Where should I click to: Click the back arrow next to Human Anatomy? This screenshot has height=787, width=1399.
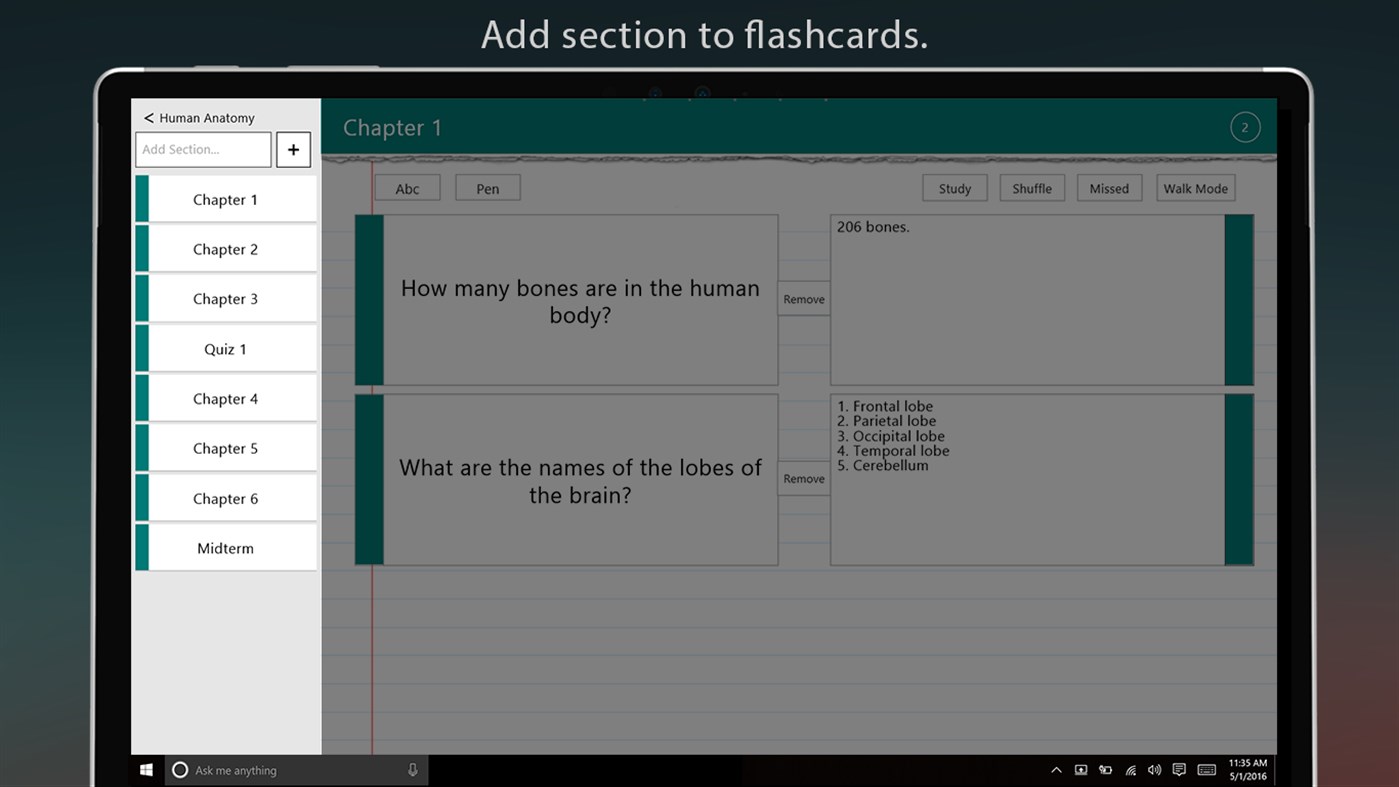tap(148, 117)
